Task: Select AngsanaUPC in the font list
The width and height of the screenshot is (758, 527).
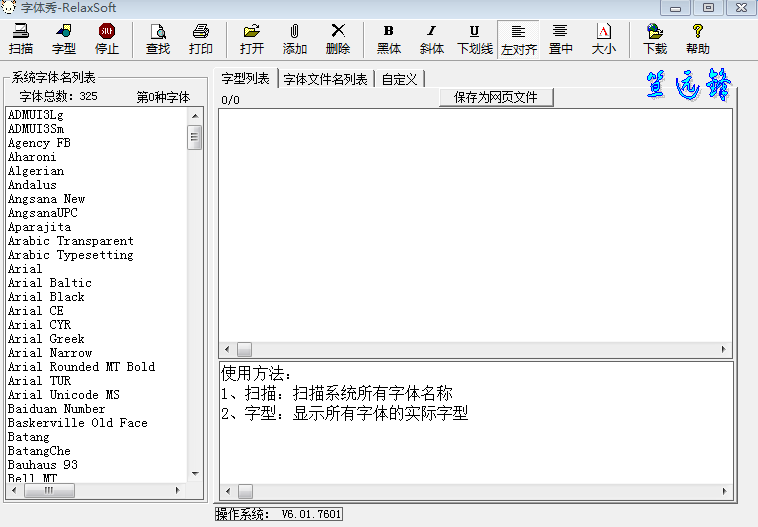Action: coord(43,213)
